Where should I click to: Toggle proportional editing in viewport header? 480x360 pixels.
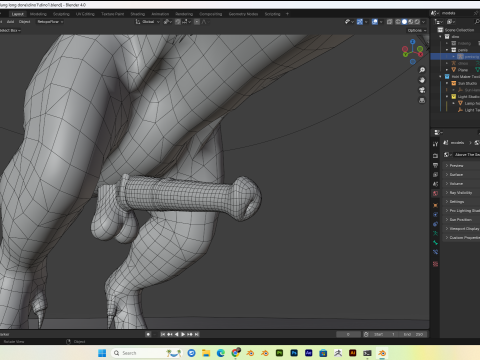pyautogui.click(x=197, y=22)
